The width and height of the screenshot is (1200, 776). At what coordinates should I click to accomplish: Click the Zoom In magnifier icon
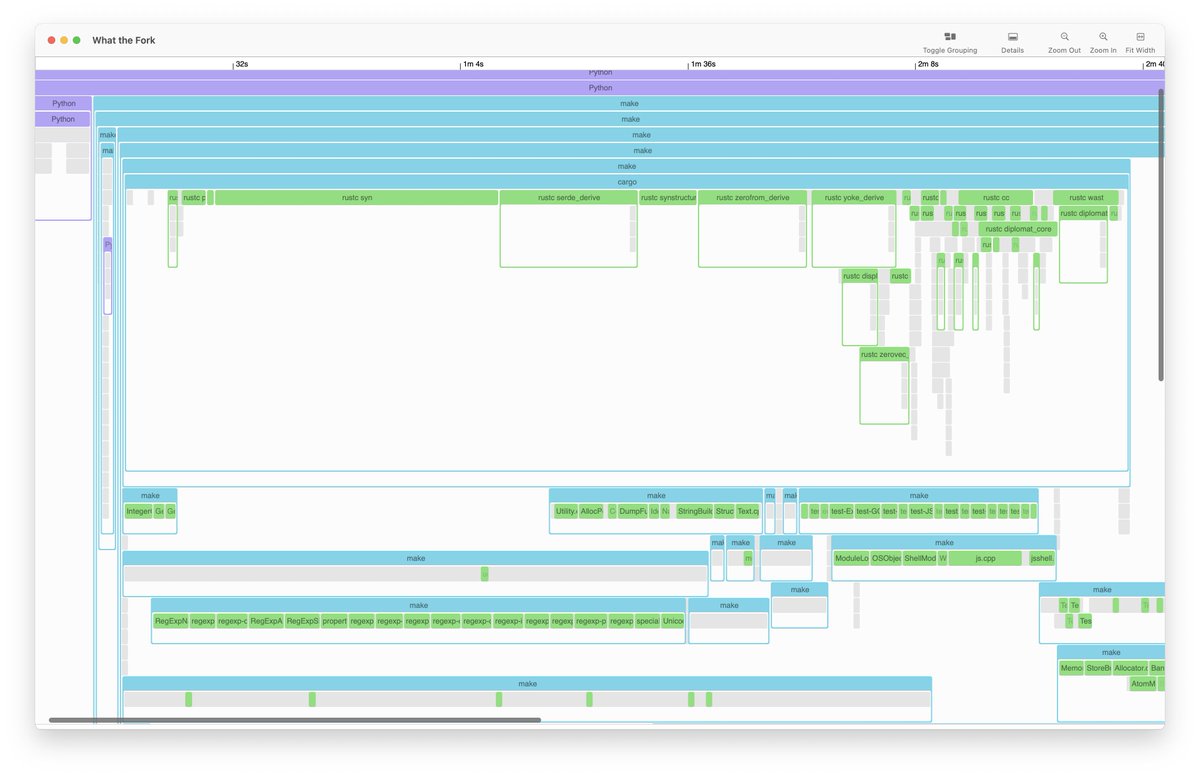[1103, 36]
